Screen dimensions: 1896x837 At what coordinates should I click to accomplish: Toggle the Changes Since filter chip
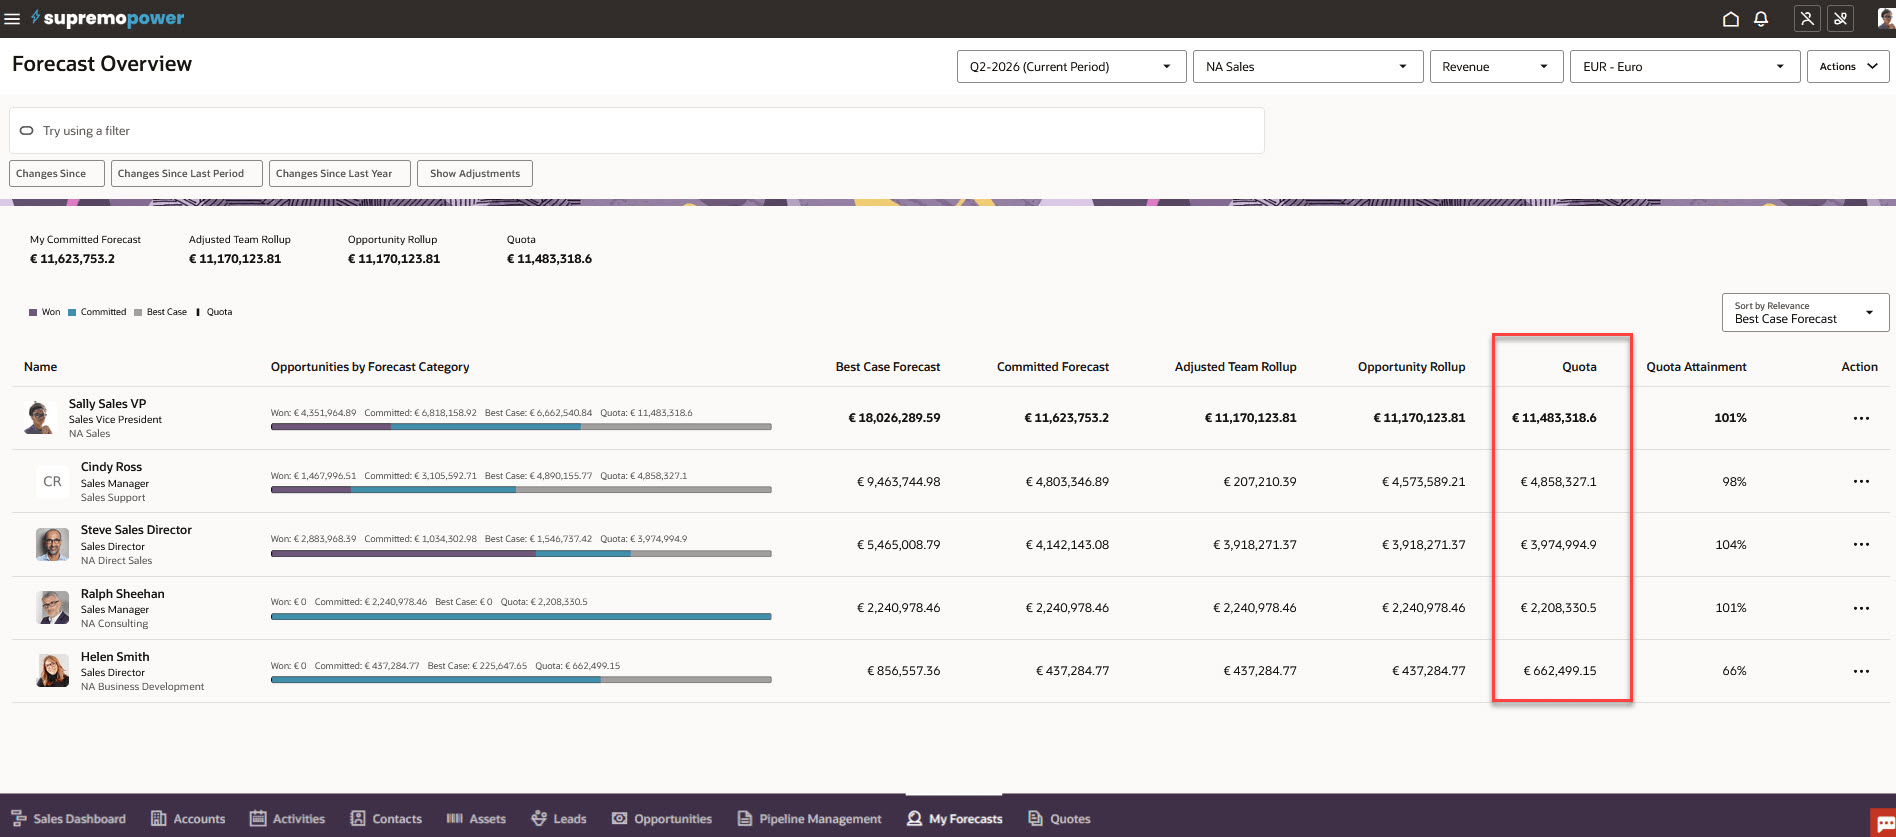coord(57,174)
